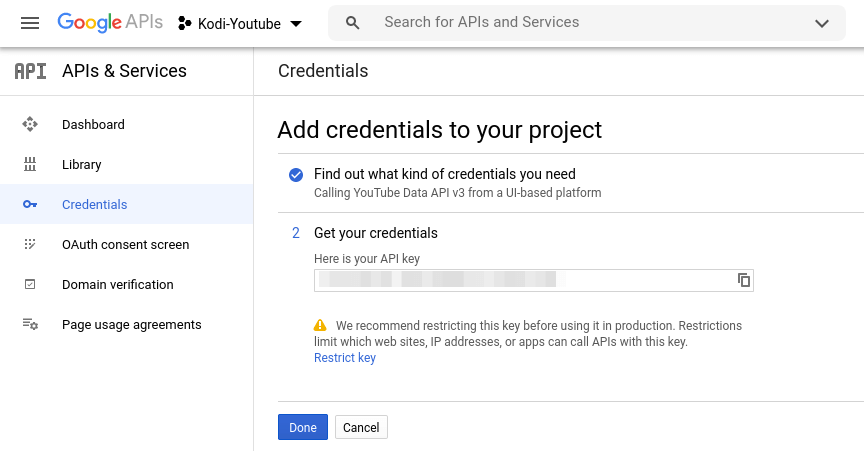Image resolution: width=864 pixels, height=451 pixels.
Task: Click the Credentials key icon
Action: [x=30, y=205]
